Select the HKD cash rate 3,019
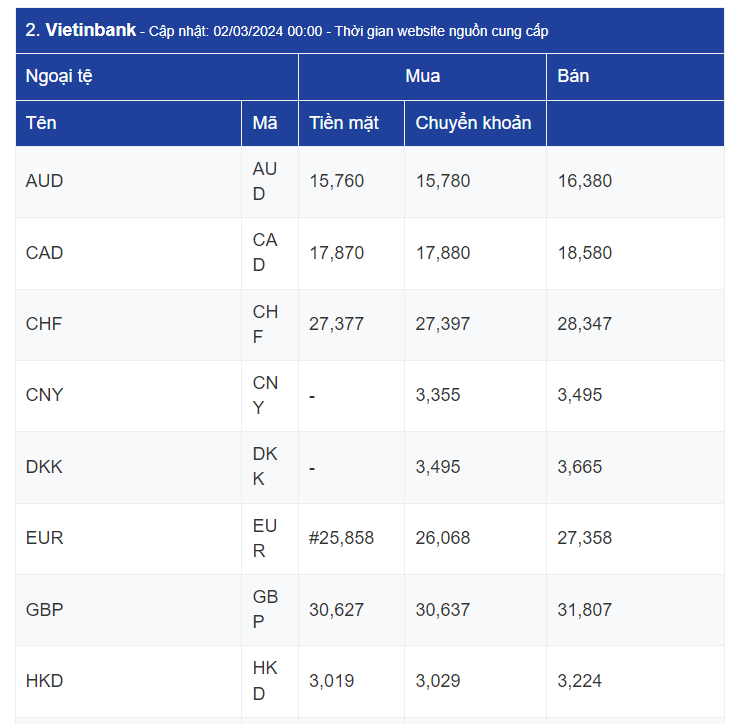Image resolution: width=745 pixels, height=724 pixels. 331,681
